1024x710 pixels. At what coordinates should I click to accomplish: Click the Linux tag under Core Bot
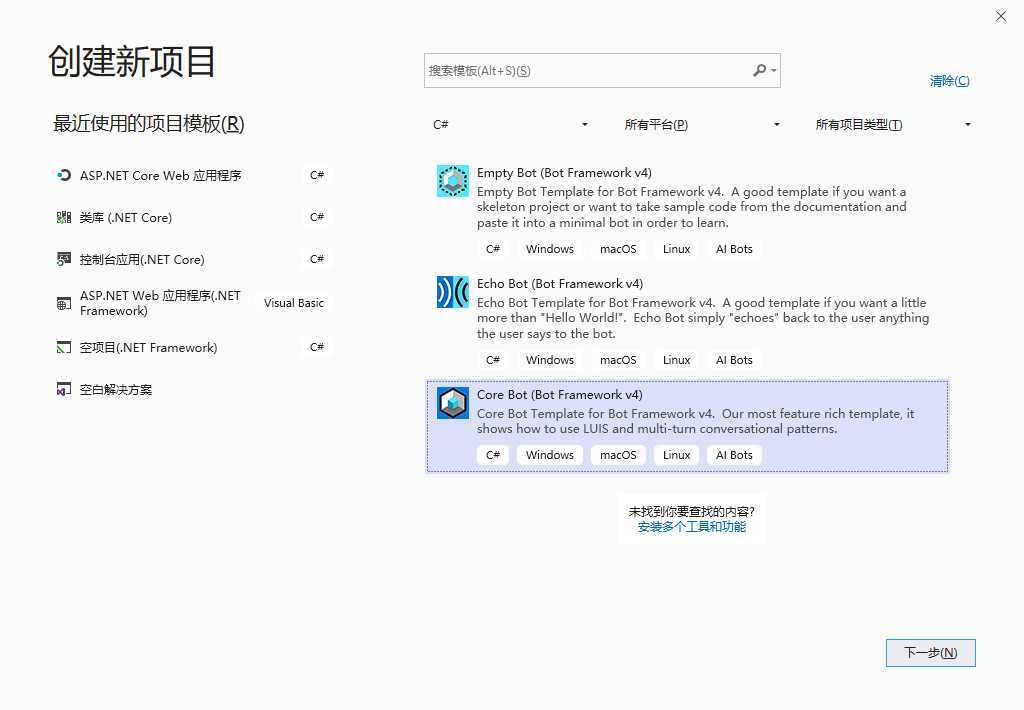coord(676,455)
